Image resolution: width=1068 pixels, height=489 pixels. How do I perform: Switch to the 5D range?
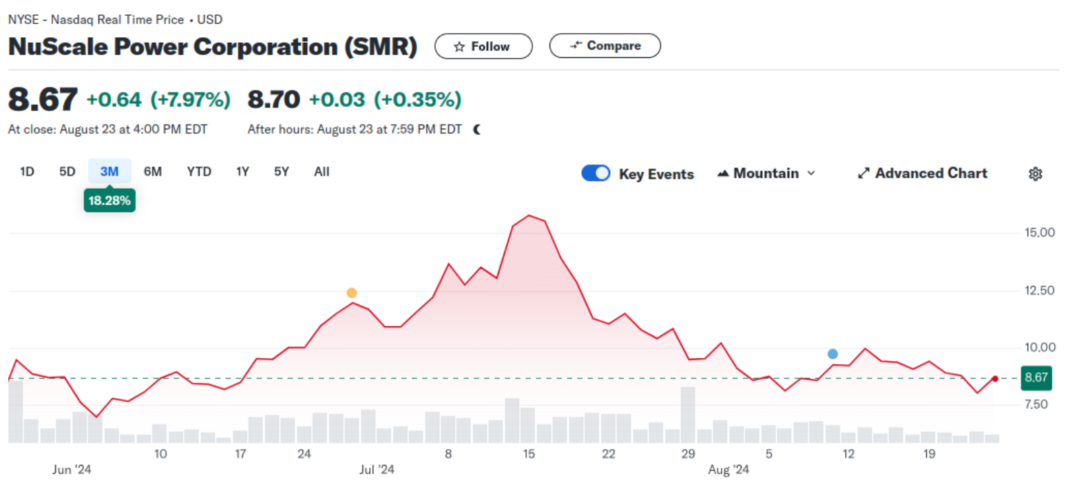[x=67, y=172]
